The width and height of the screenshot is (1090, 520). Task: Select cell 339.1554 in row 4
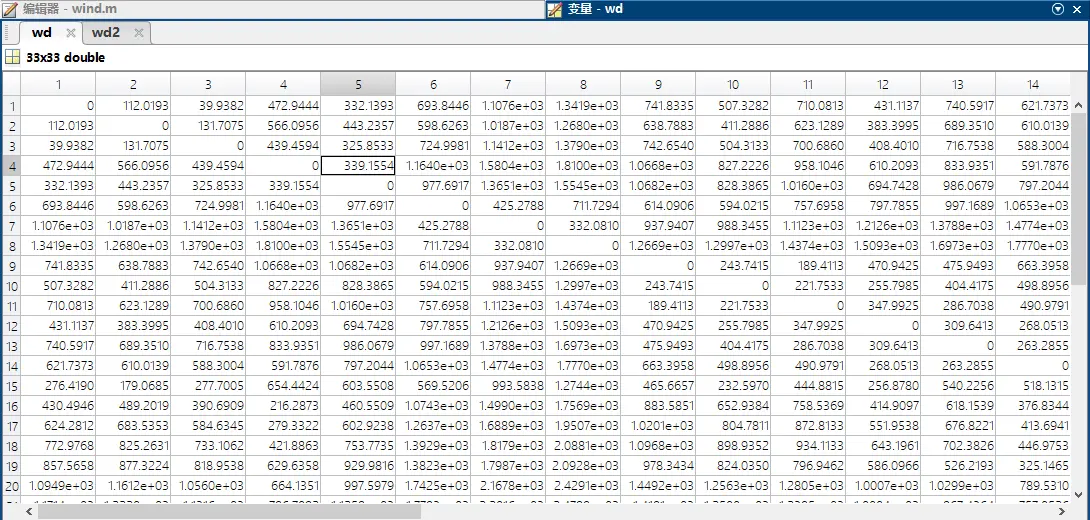click(x=358, y=166)
